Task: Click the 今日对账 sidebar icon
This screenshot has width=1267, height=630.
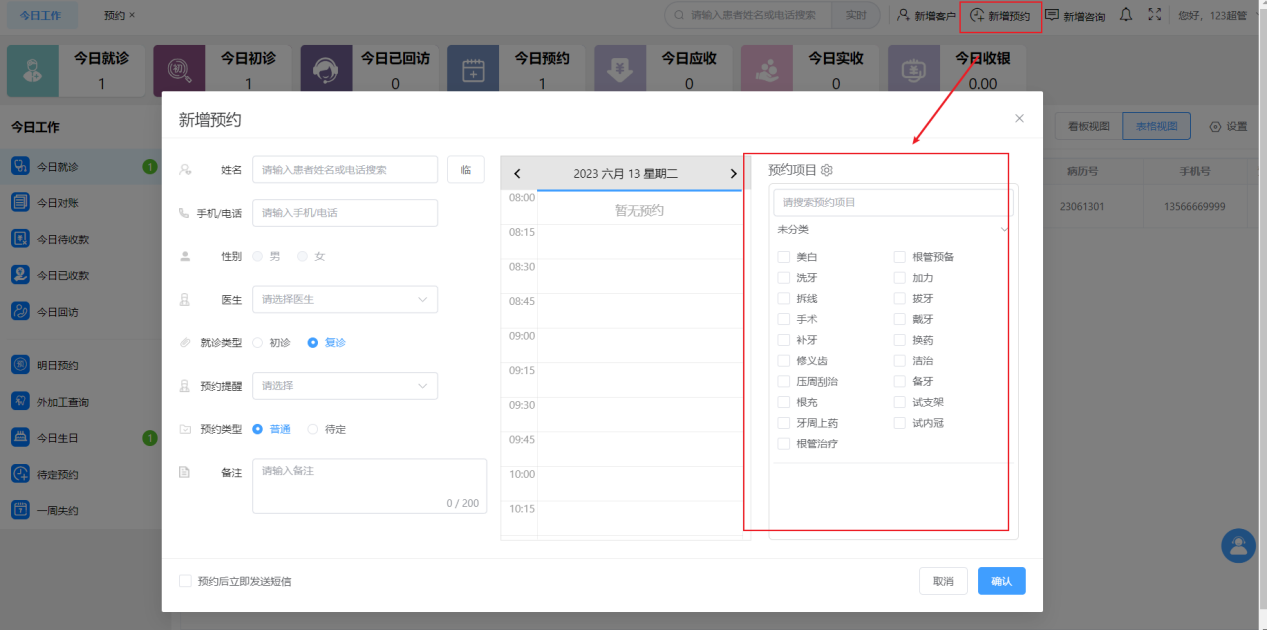Action: click(20, 203)
